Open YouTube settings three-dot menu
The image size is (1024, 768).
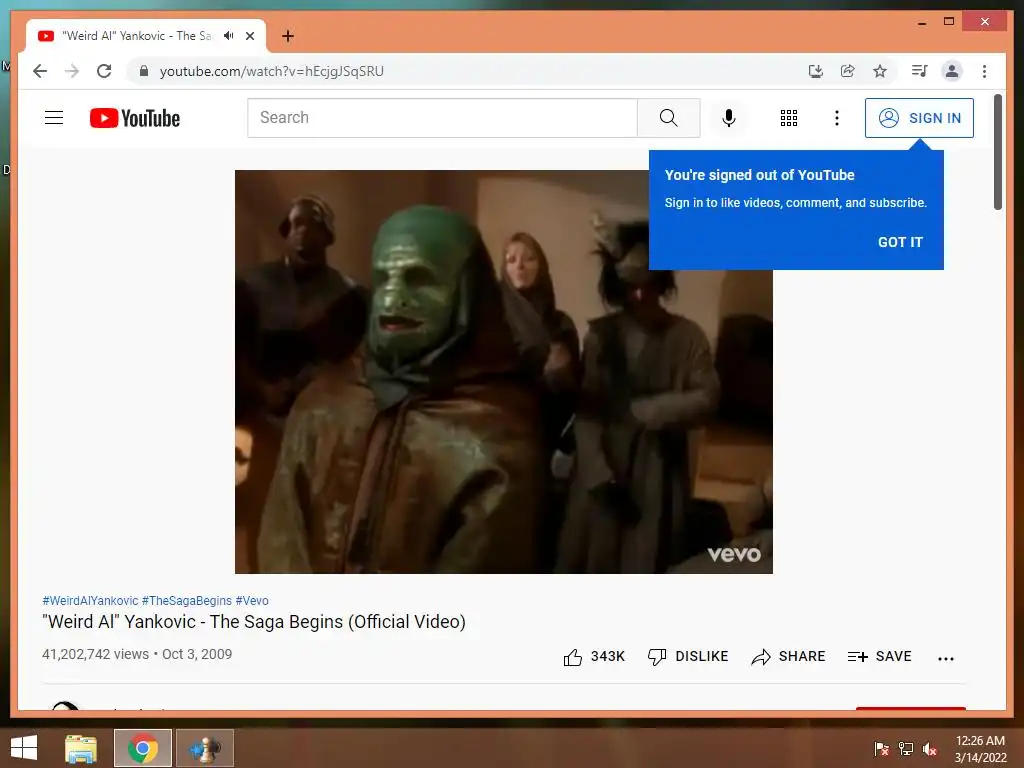tap(837, 118)
